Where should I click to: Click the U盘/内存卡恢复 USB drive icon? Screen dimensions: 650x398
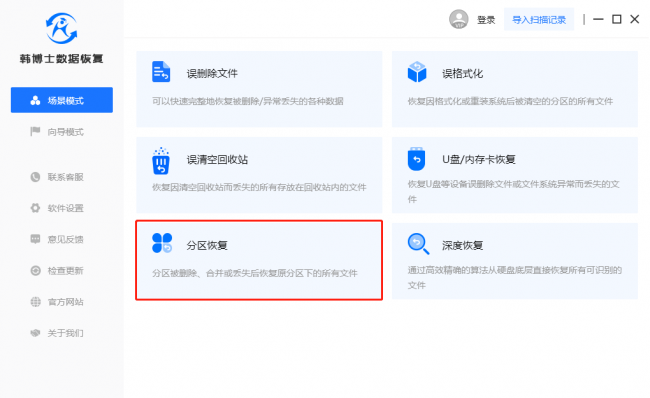pyautogui.click(x=416, y=159)
